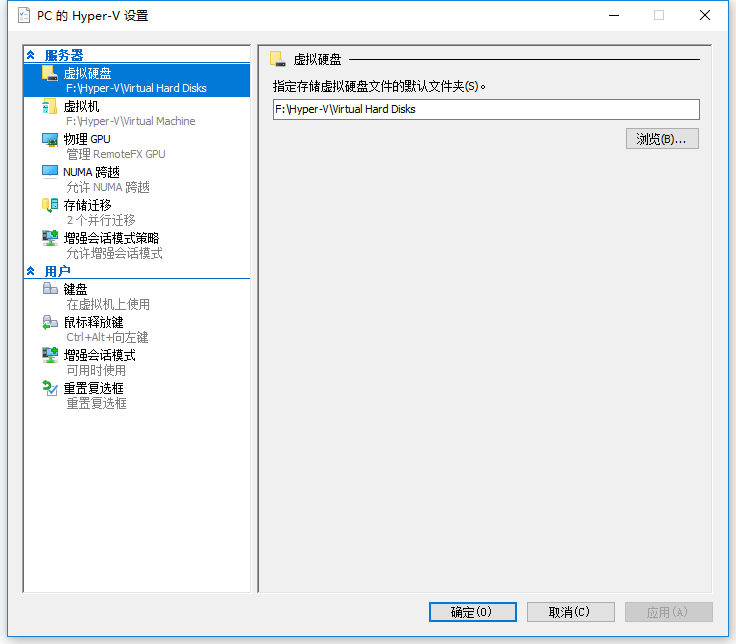This screenshot has width=736, height=644.
Task: Click the 服务器 section header
Action: (x=64, y=55)
